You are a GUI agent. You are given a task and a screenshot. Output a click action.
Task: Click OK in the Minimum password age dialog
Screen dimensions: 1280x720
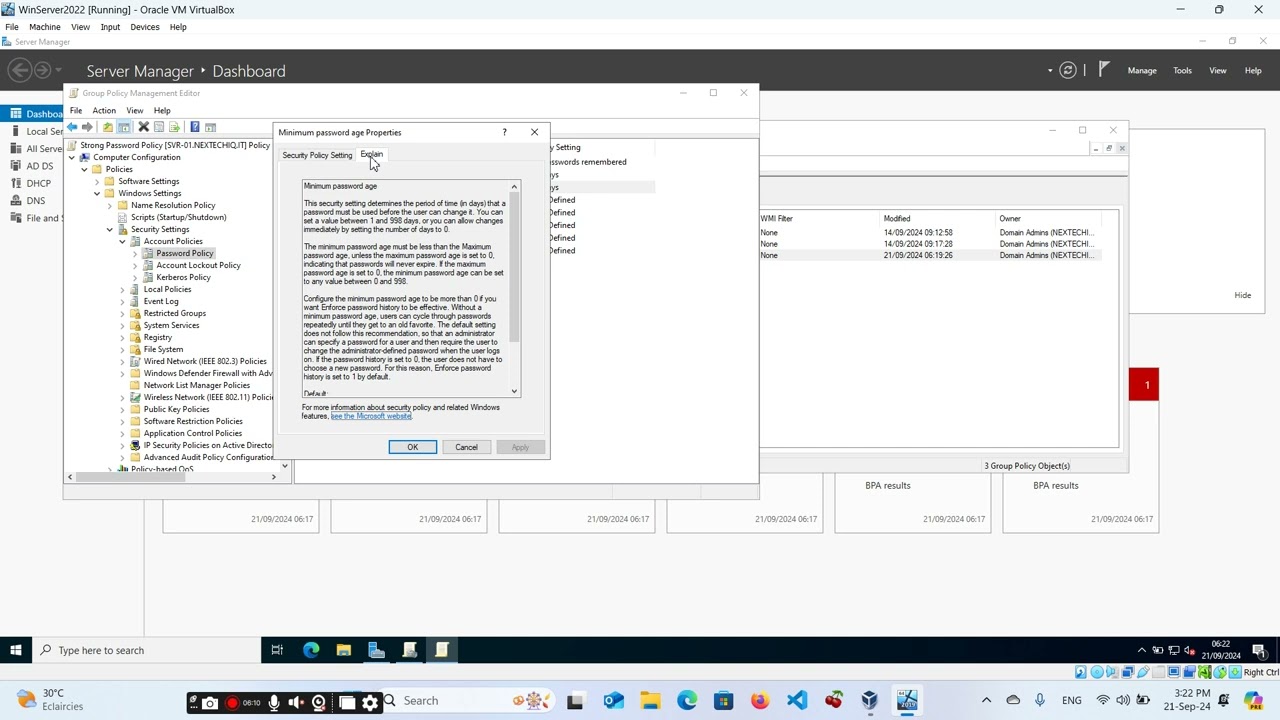[x=412, y=447]
